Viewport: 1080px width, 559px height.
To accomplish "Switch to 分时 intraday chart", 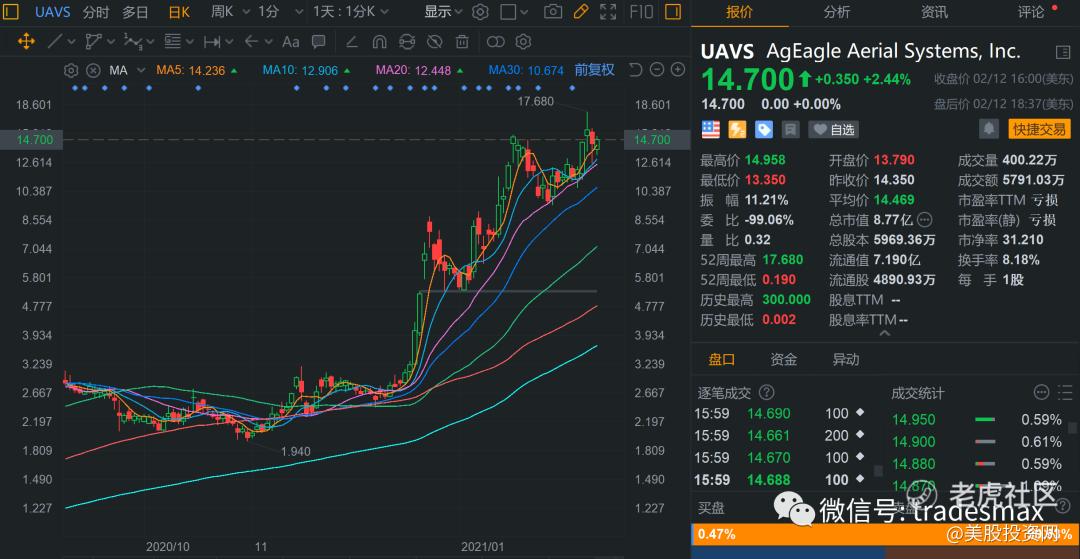I will pos(96,12).
